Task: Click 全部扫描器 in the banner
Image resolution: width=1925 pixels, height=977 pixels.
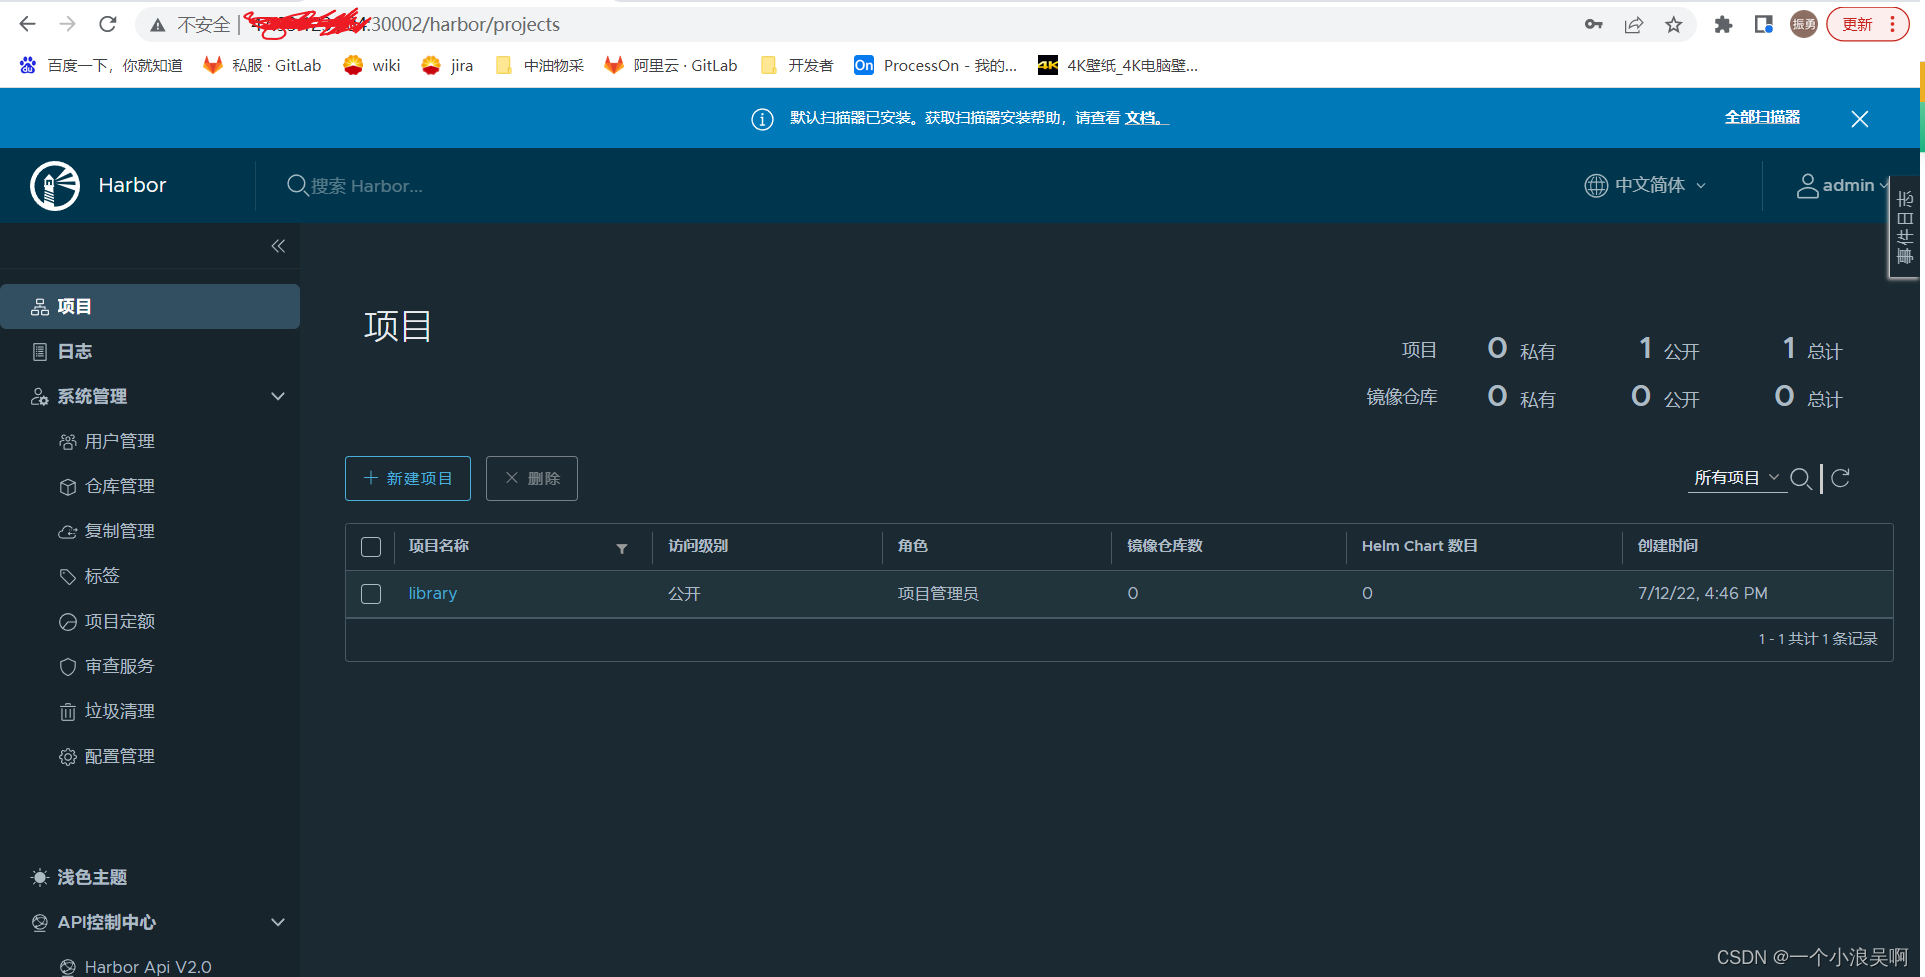Action: (1762, 118)
